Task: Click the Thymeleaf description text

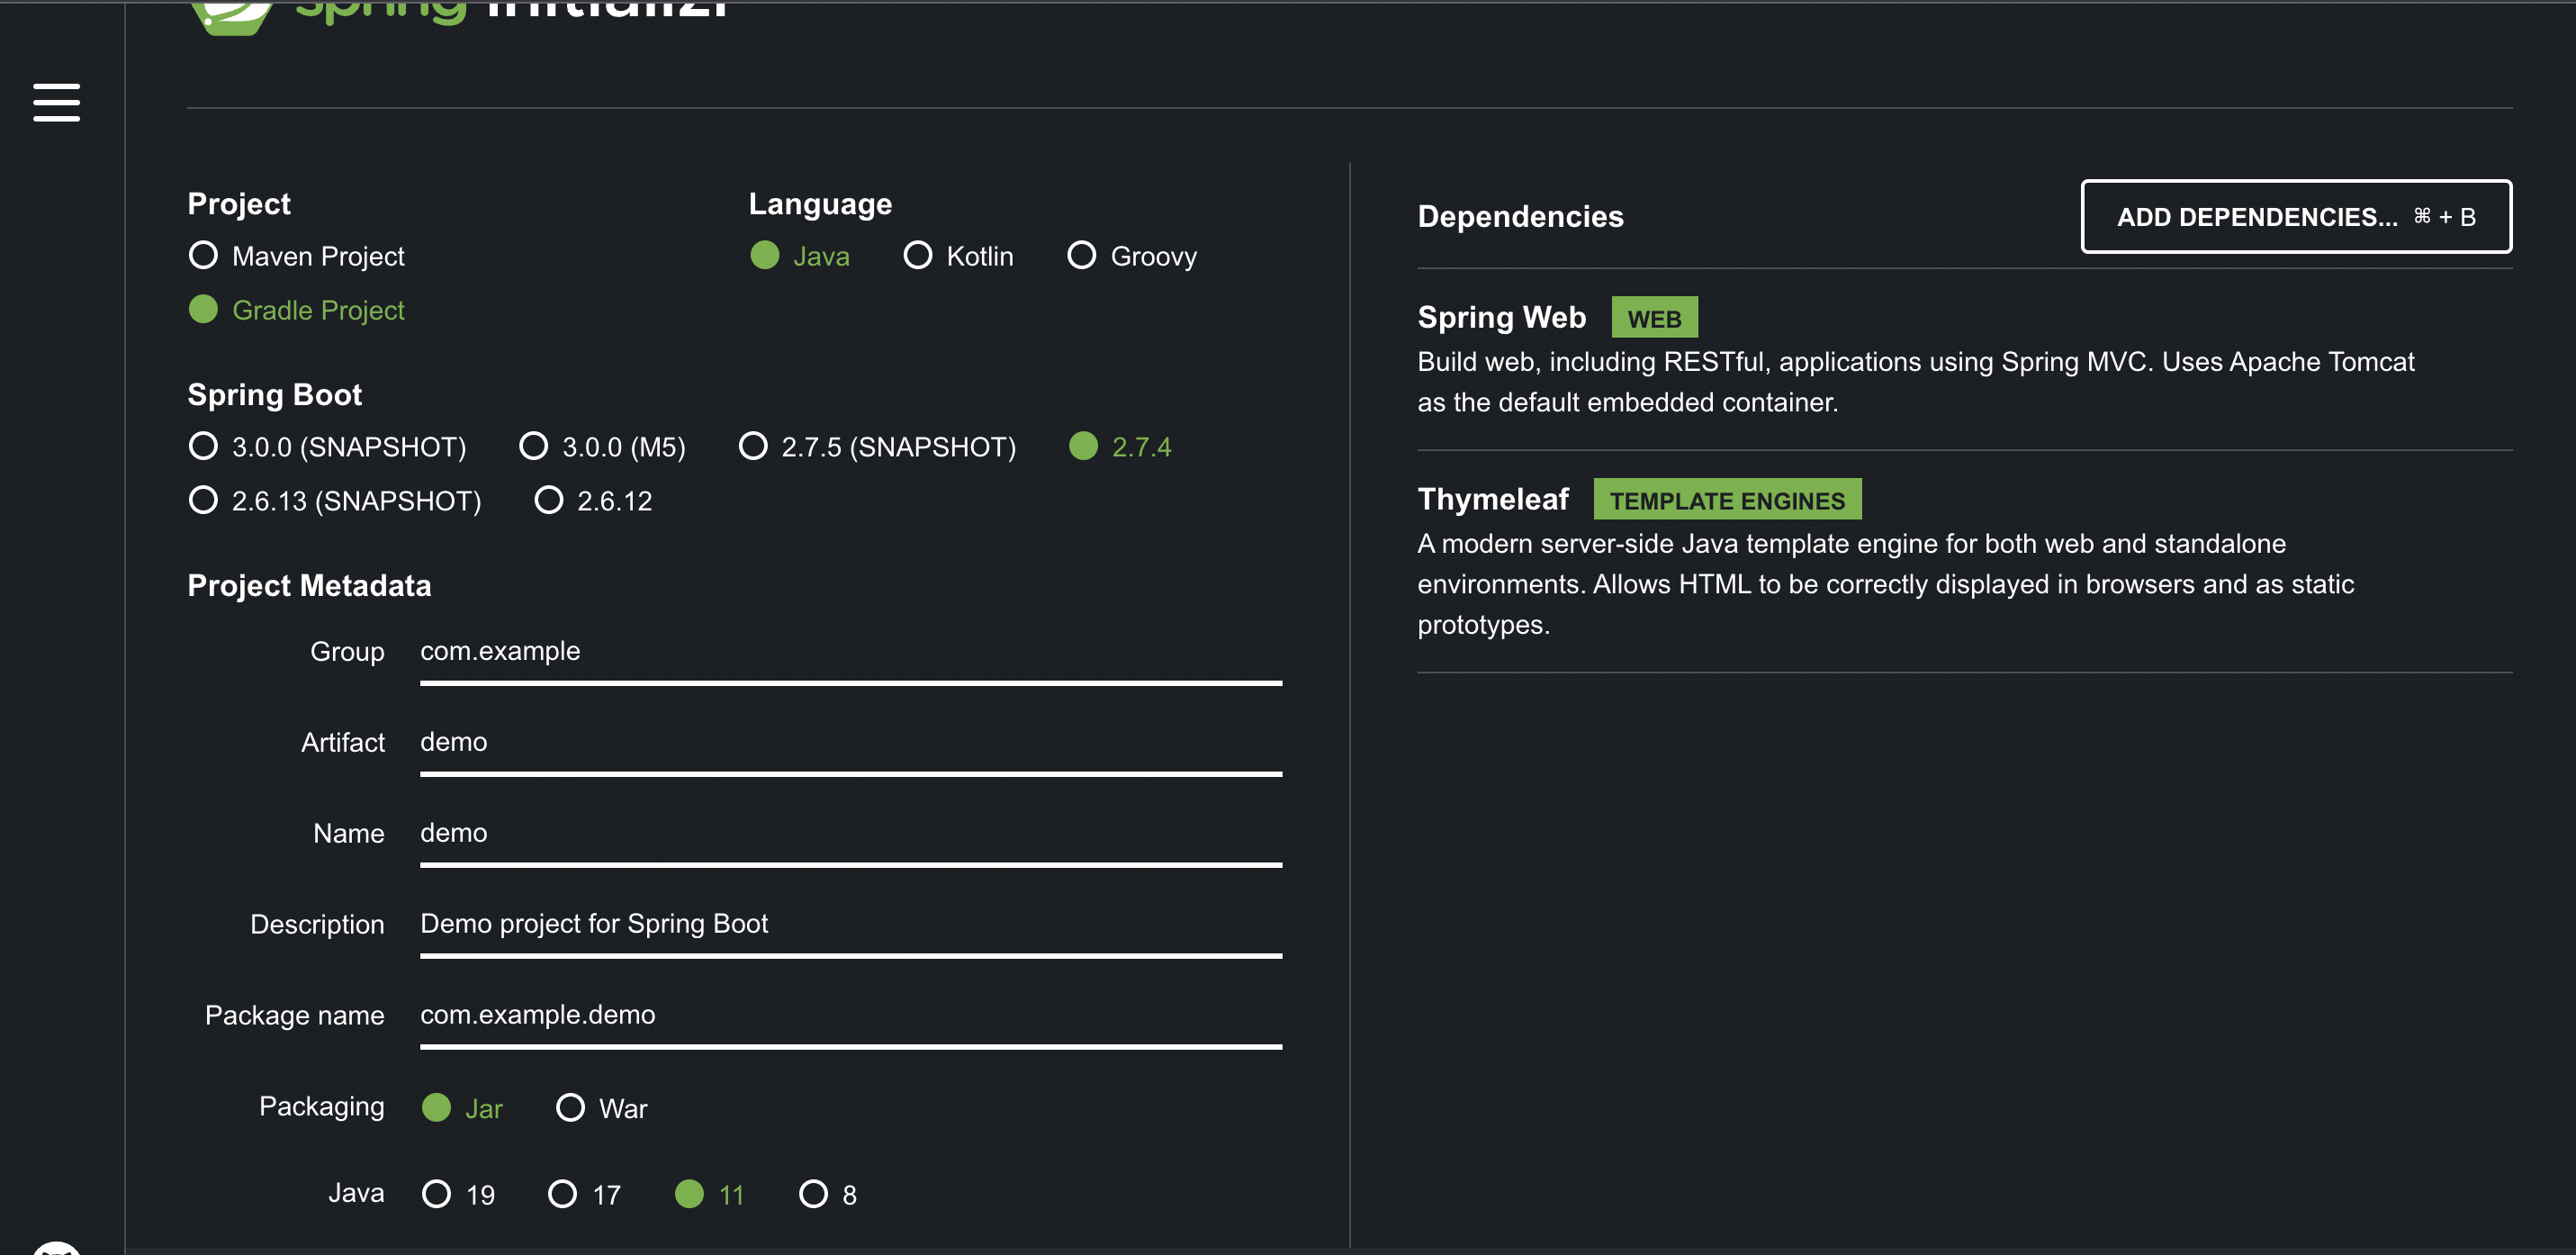Action: point(1885,584)
